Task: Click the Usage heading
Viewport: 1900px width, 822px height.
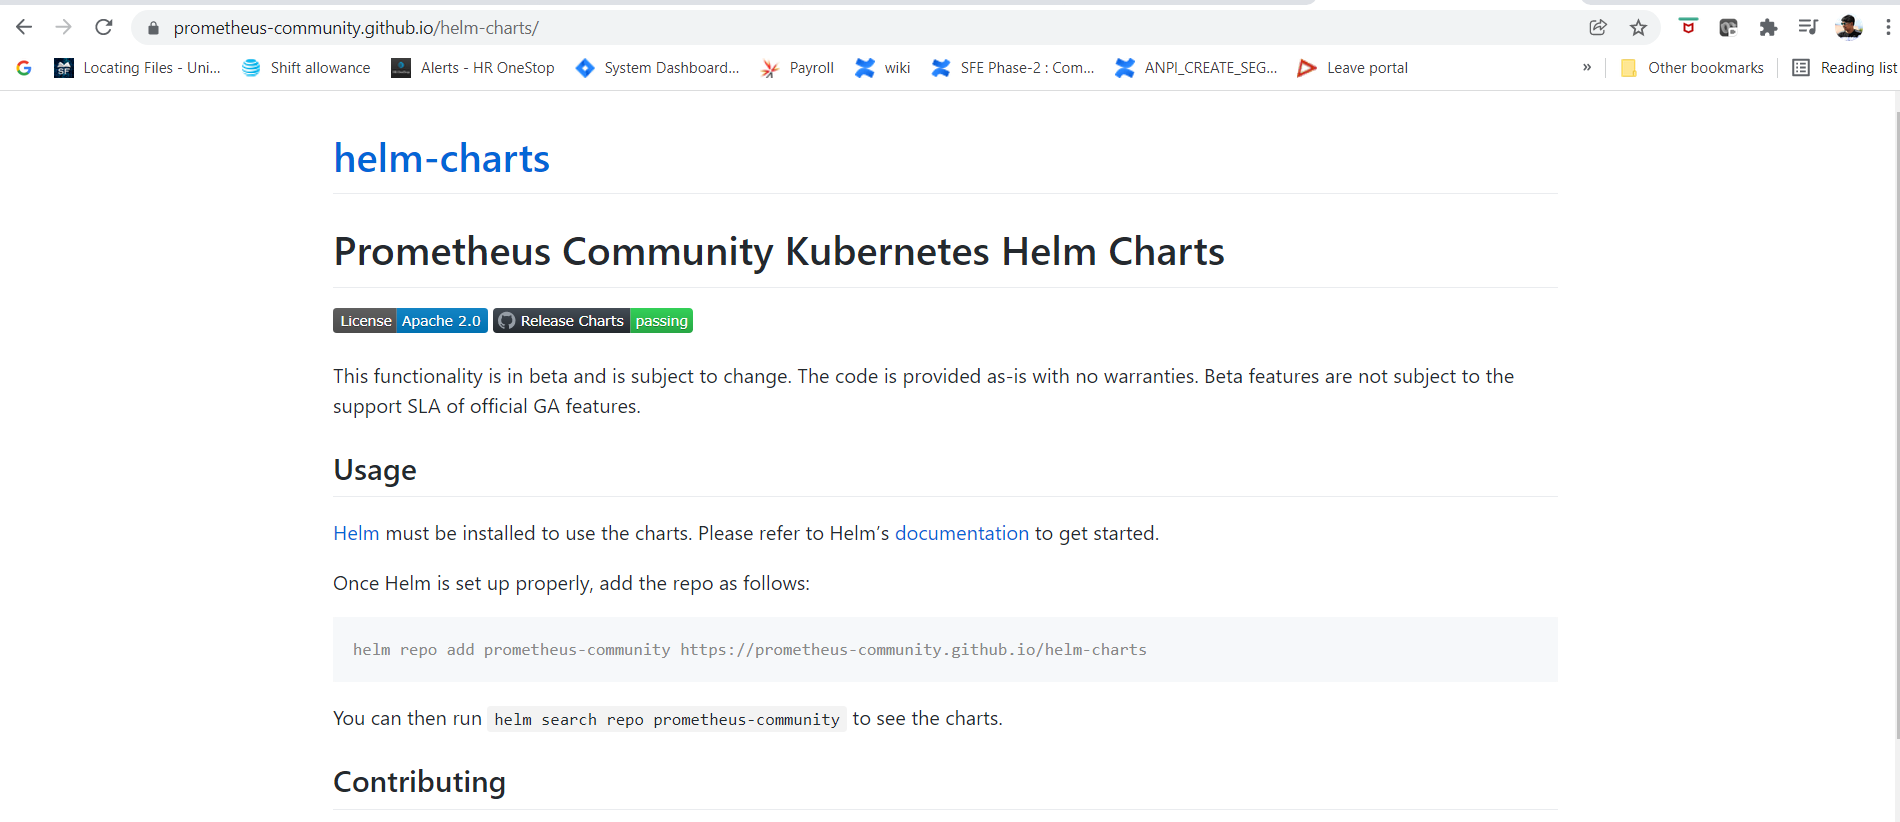Action: click(375, 470)
